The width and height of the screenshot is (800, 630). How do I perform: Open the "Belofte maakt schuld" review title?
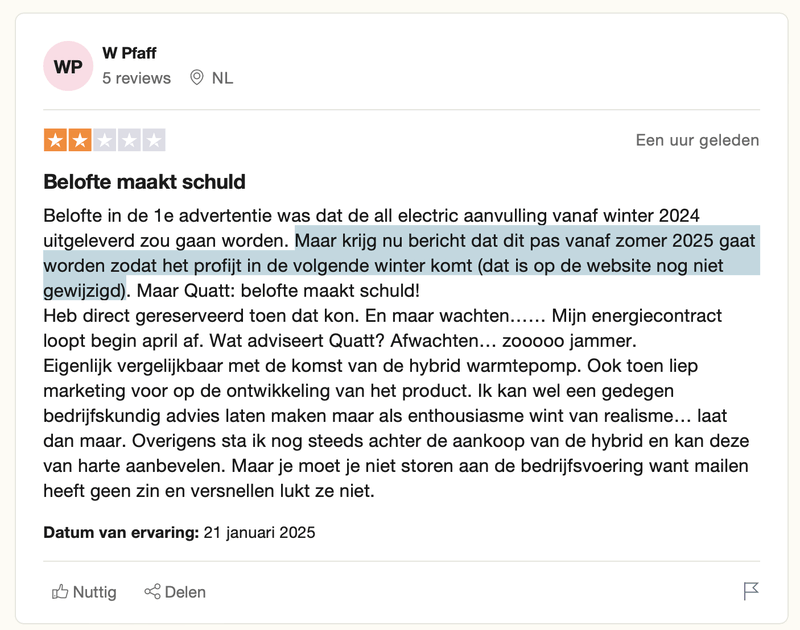[144, 183]
